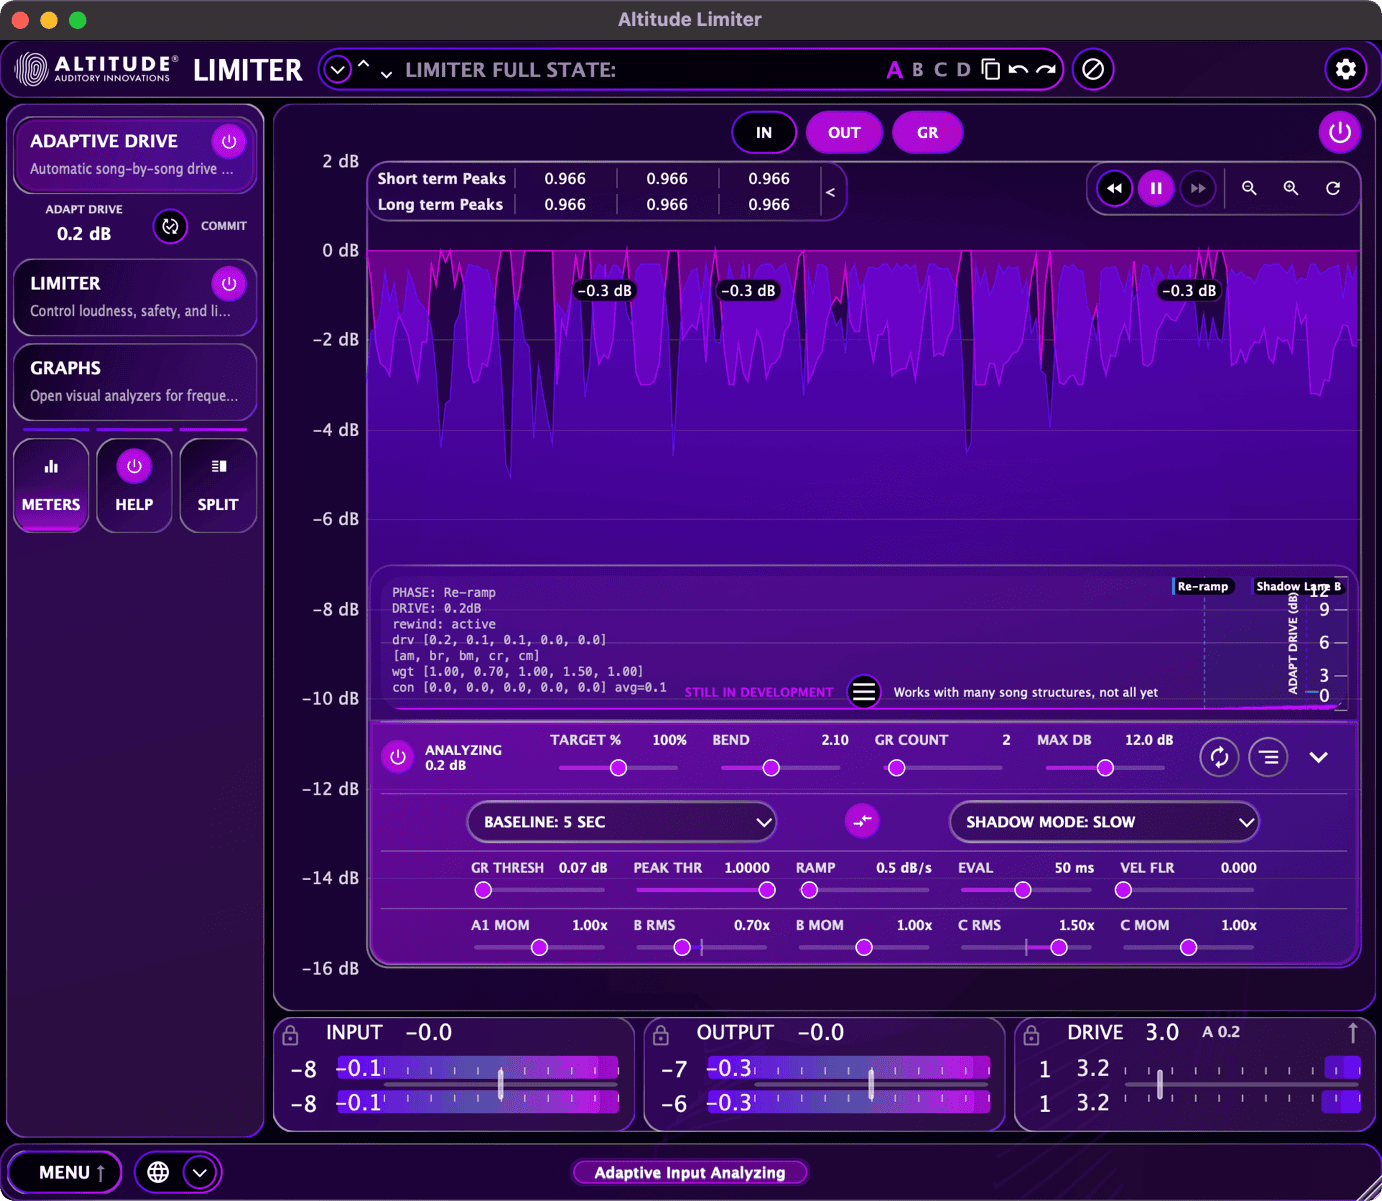Click the Input level fader handle
1382x1201 pixels.
click(501, 1084)
